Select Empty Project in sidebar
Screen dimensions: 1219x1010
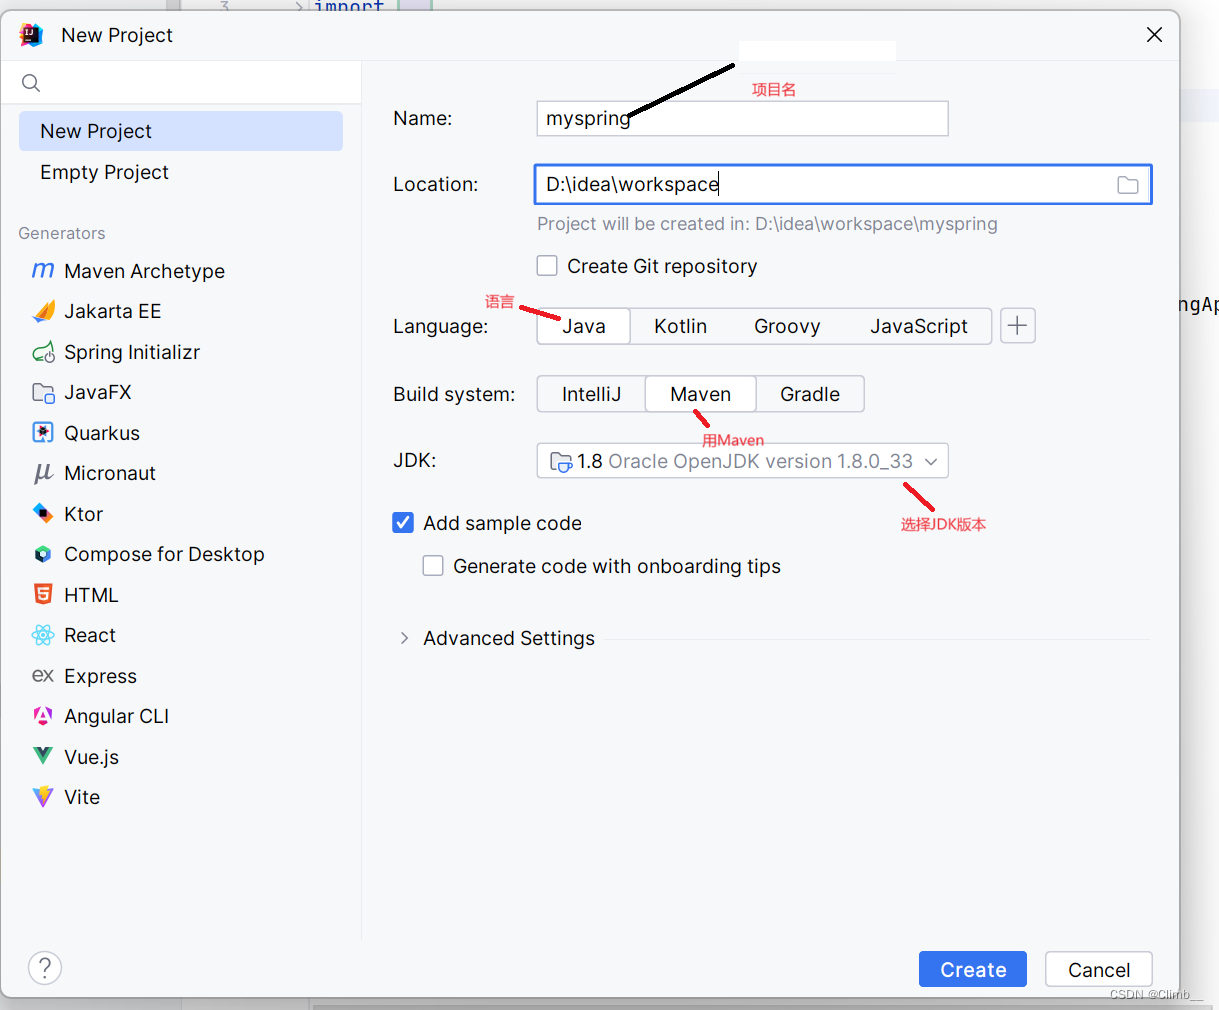181,172
